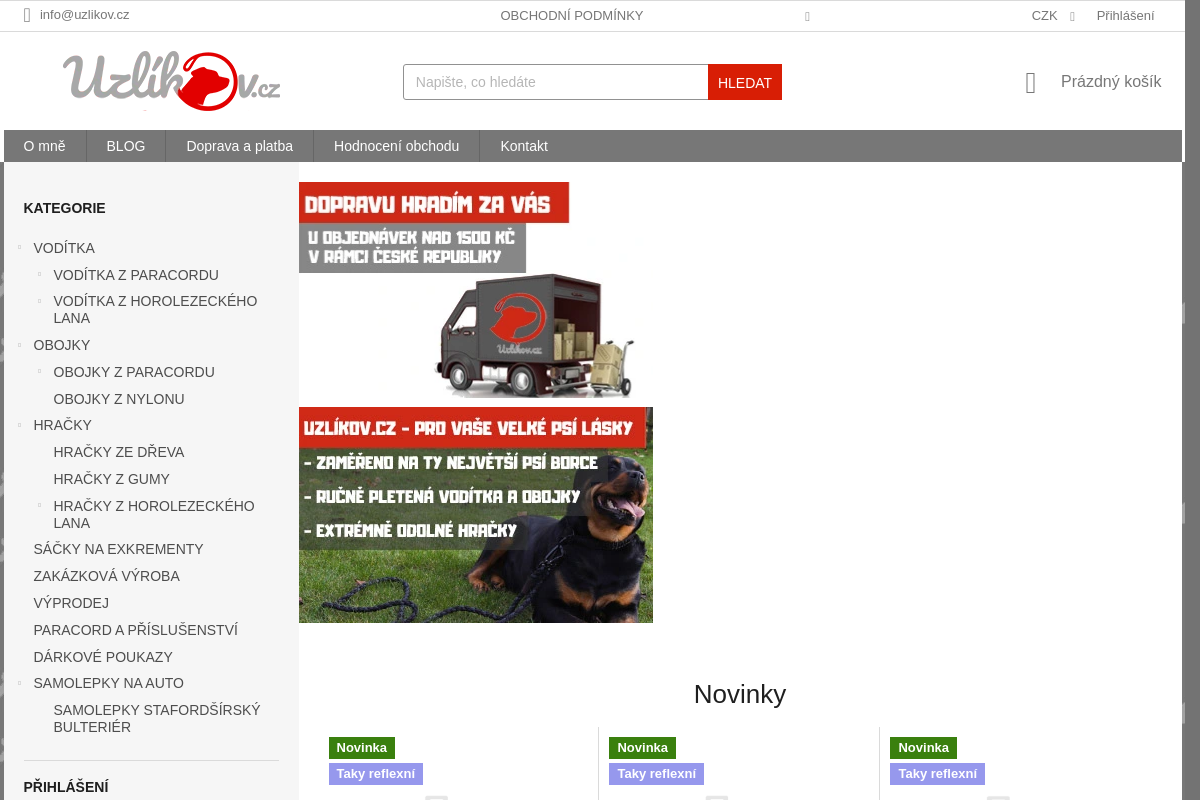Click the PŘIHLÁŠENÍ sidebar heading
This screenshot has width=1200, height=800.
point(66,787)
